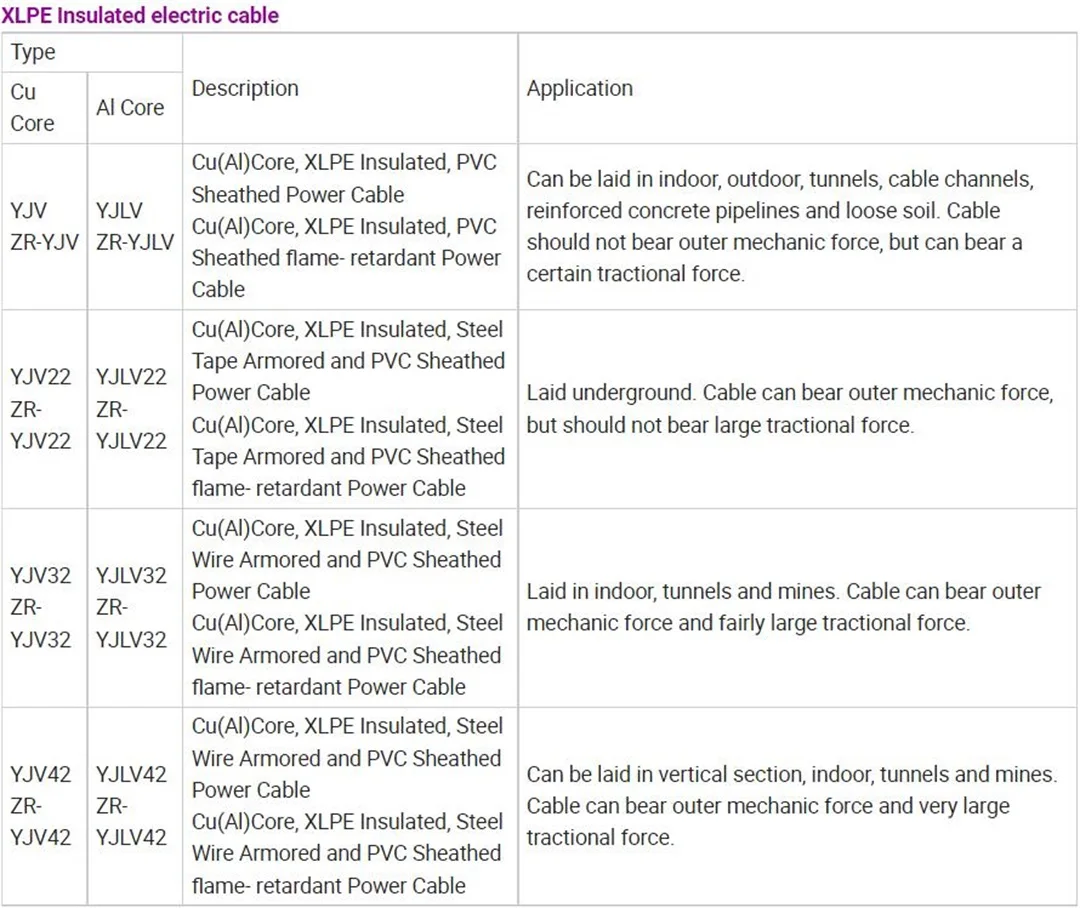This screenshot has height=908, width=1080.
Task: Select the YJV32 ZR-YJV32 cell
Action: click(42, 607)
